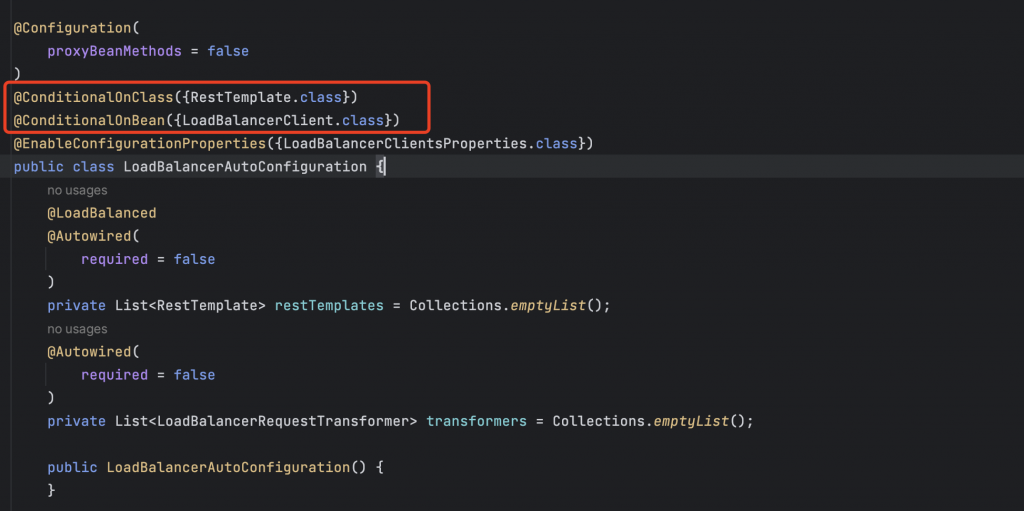Click the "no usages" hint above @LoadBalanced
Image resolution: width=1024 pixels, height=511 pixels.
77,190
